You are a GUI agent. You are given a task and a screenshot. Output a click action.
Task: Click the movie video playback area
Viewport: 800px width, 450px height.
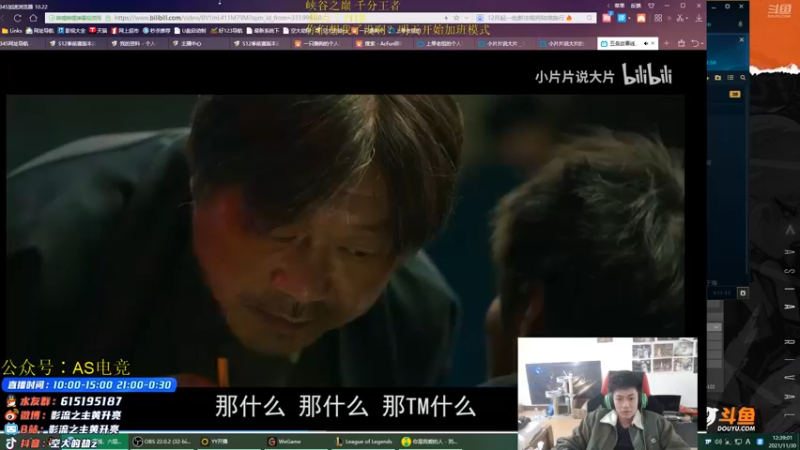tap(345, 240)
